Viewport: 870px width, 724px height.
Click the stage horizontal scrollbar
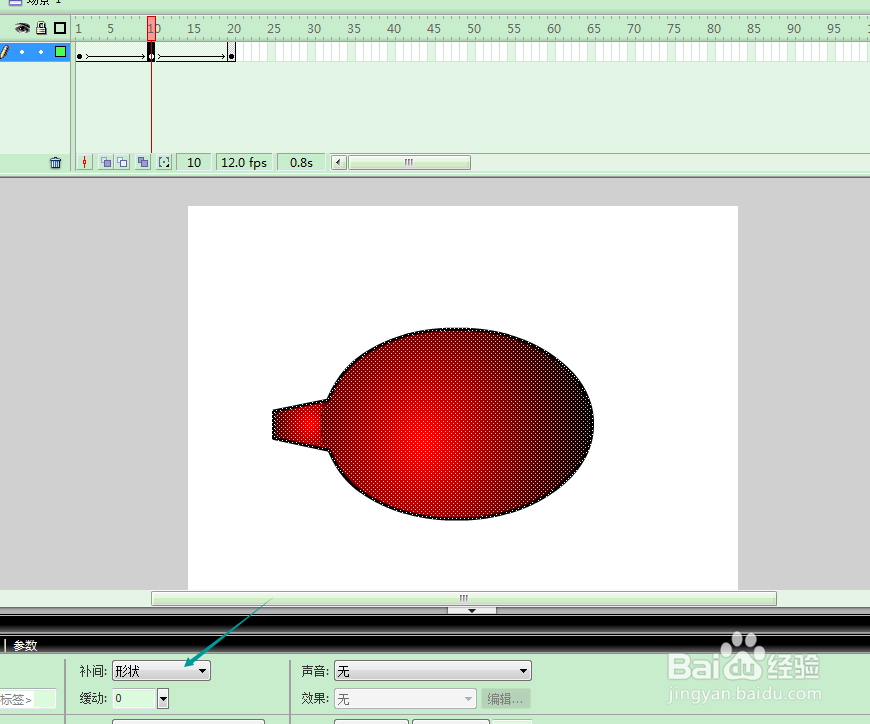(464, 598)
